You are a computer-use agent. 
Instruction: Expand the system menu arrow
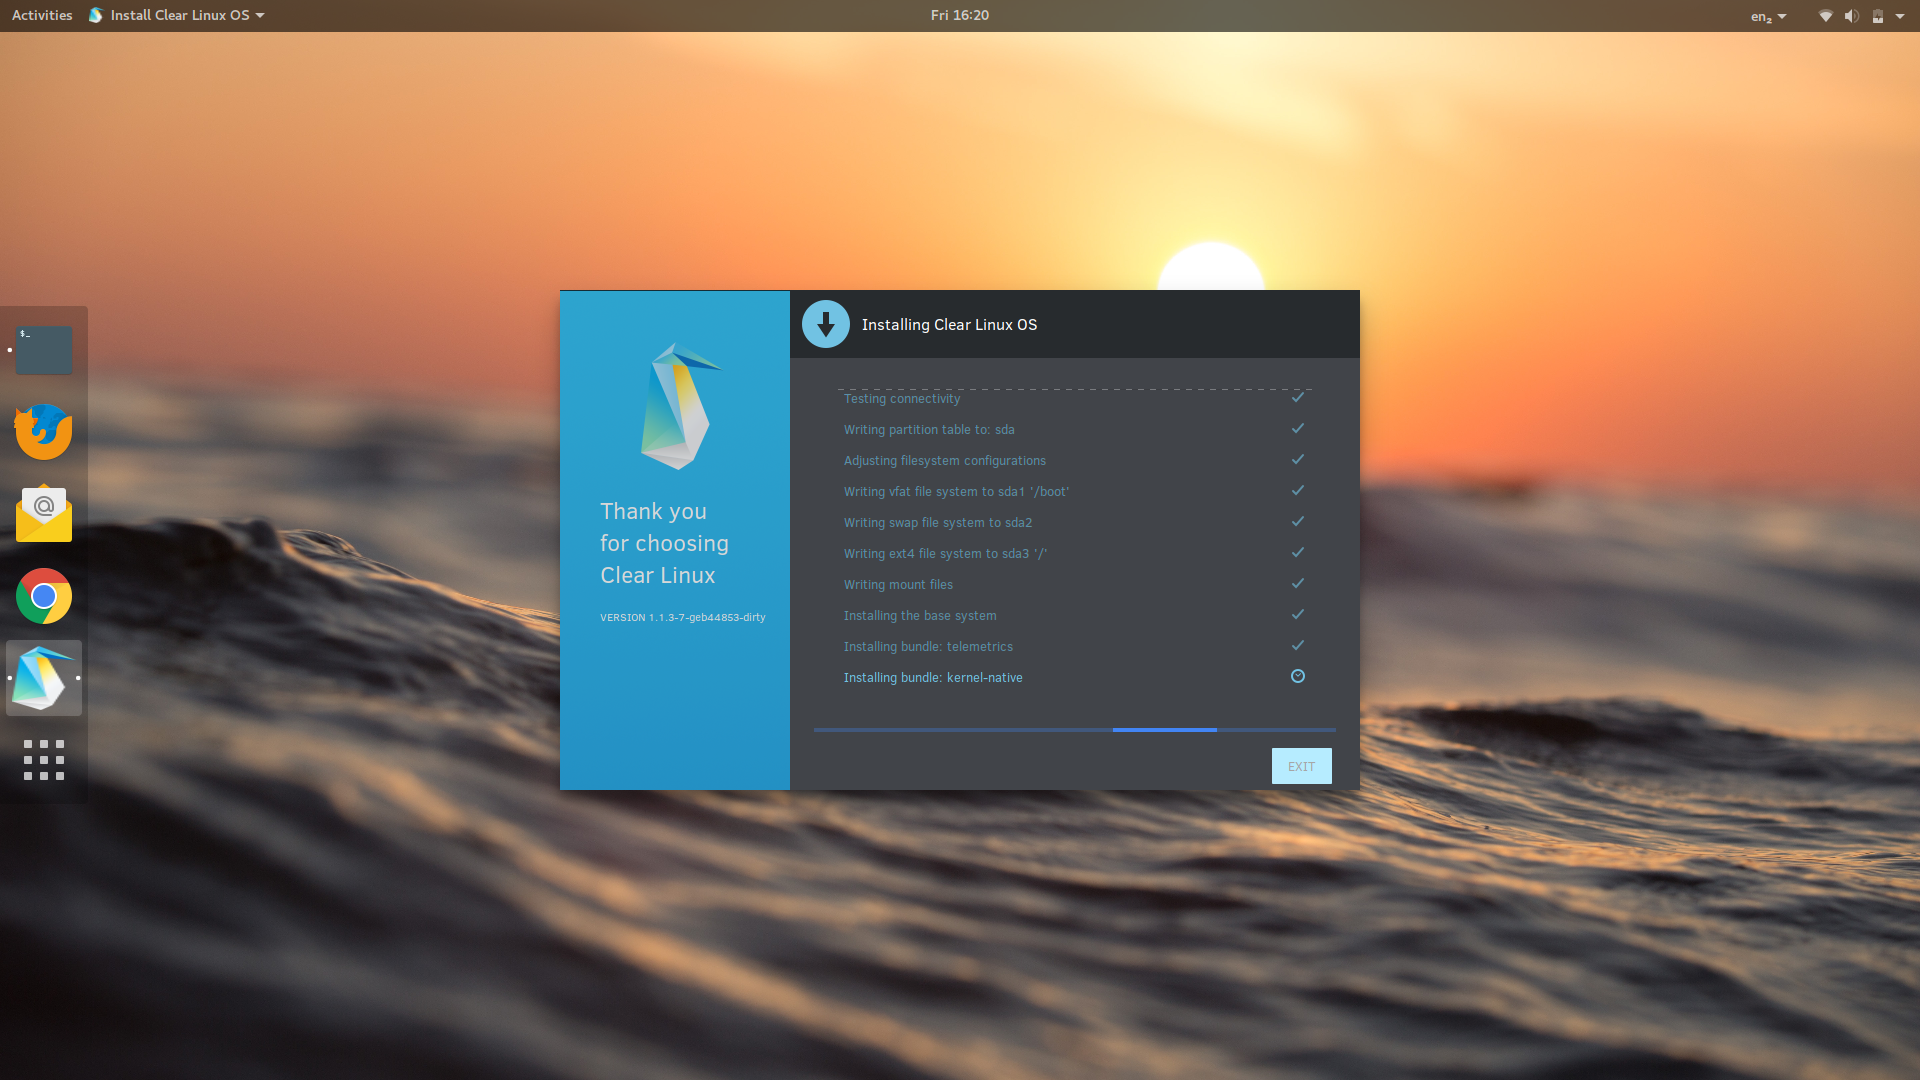click(1900, 16)
